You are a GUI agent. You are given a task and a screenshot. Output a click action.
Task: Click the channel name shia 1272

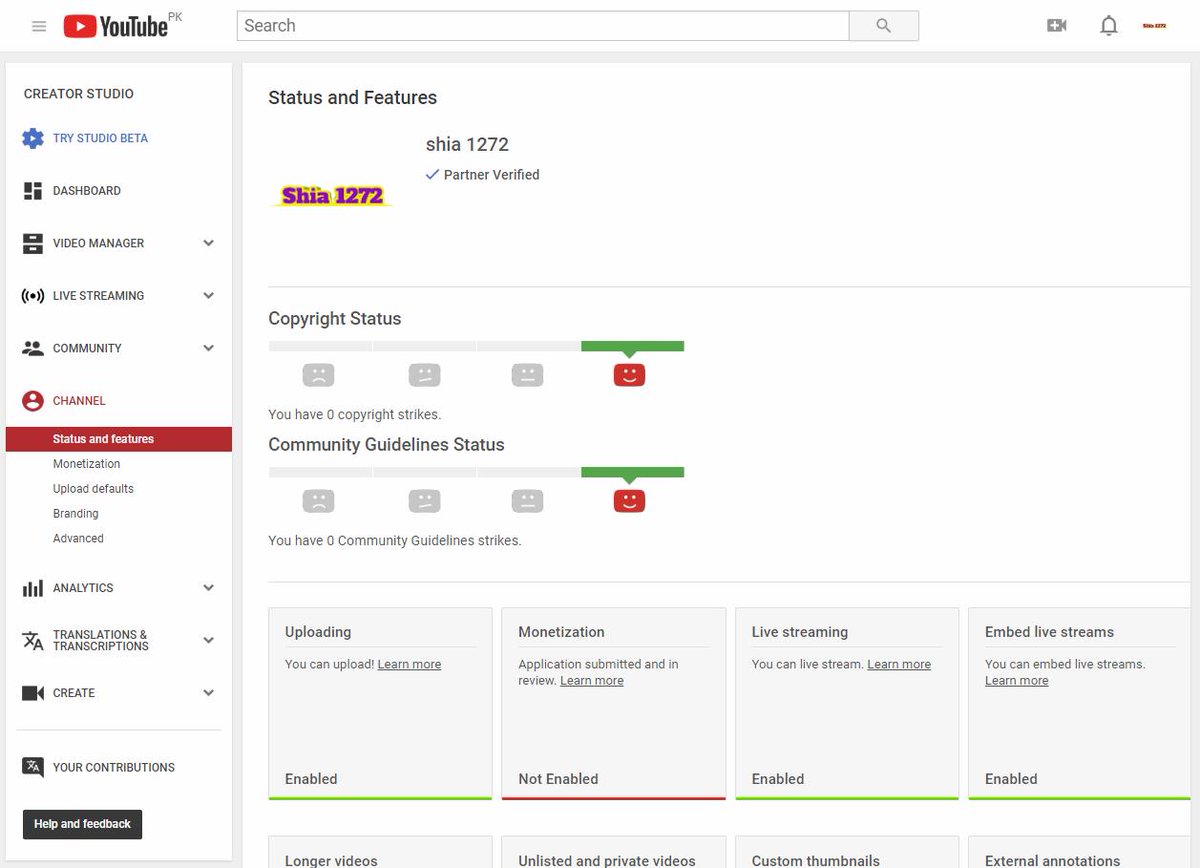click(467, 144)
